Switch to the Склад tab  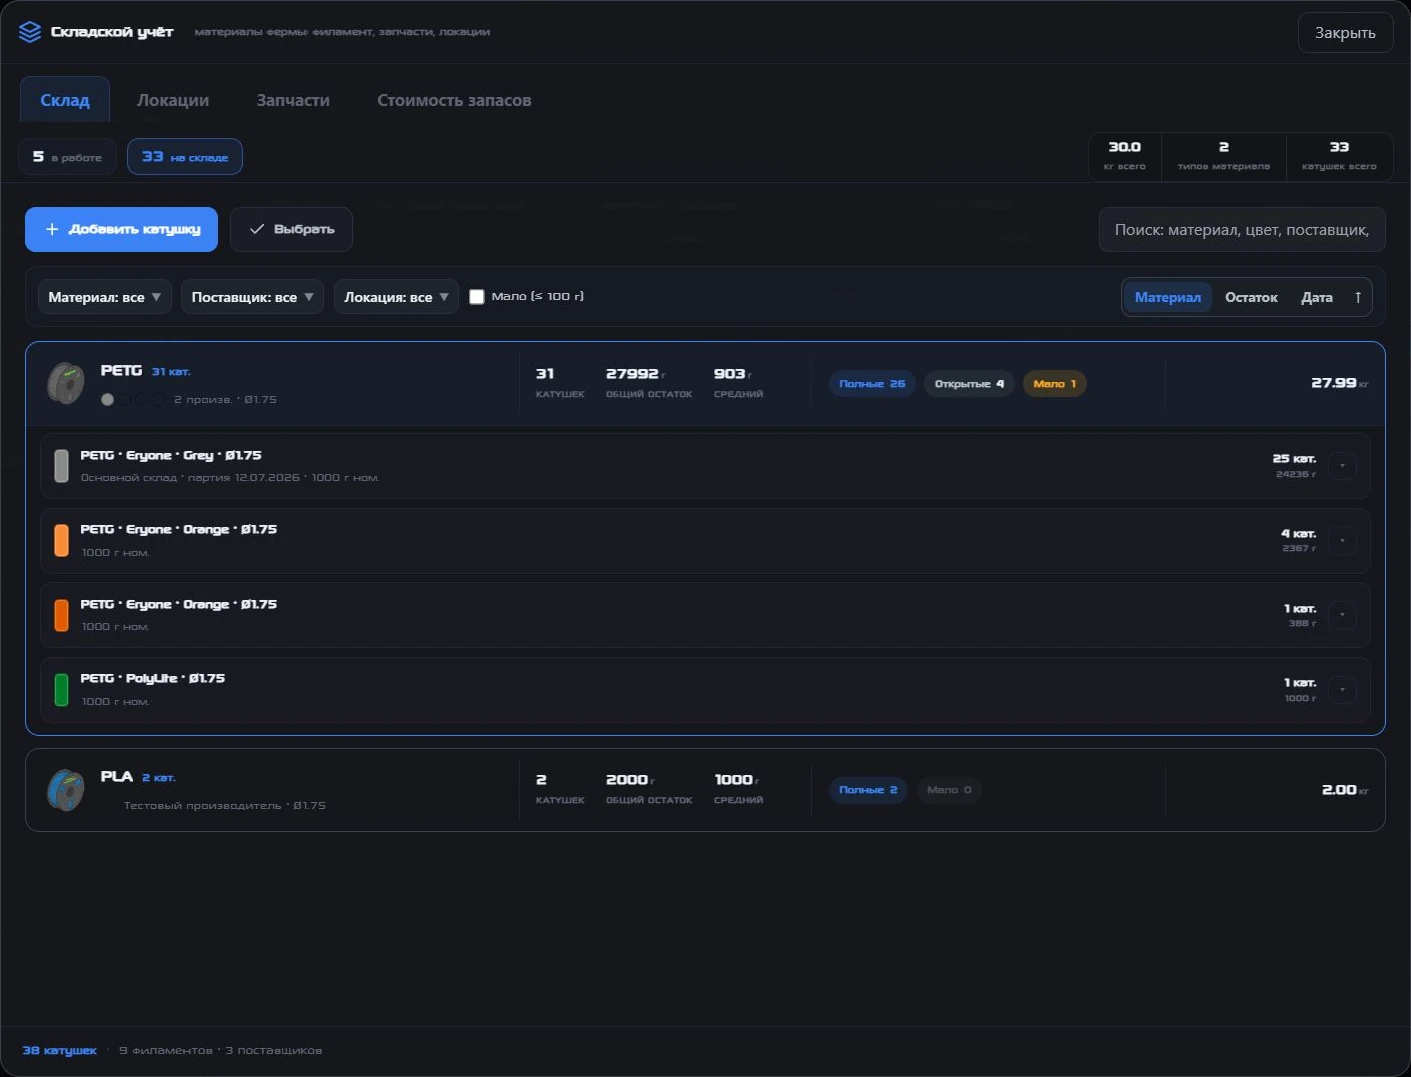[x=65, y=100]
